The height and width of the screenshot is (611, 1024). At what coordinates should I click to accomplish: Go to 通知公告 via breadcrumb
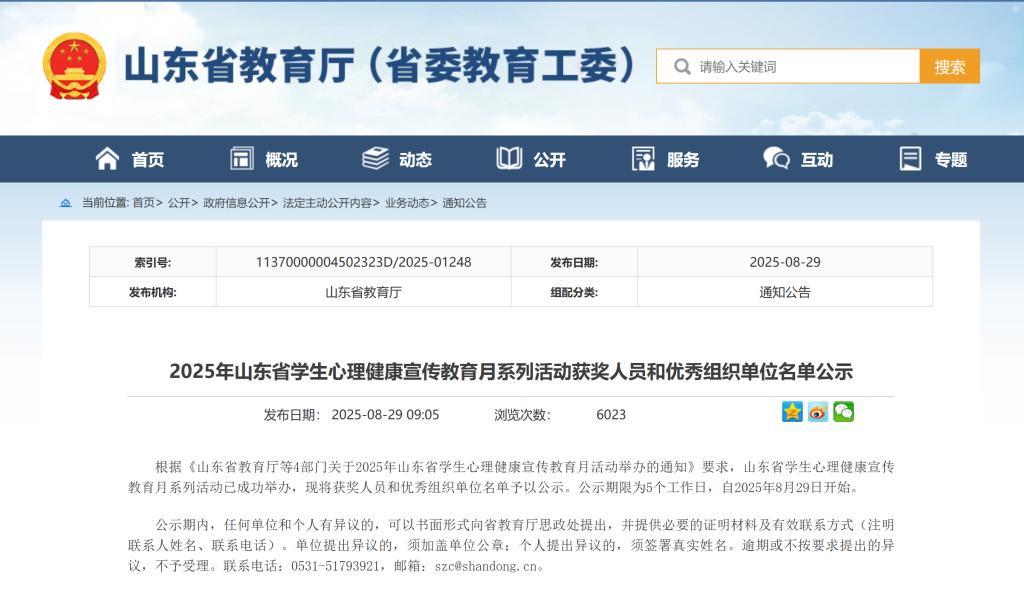[x=465, y=203]
